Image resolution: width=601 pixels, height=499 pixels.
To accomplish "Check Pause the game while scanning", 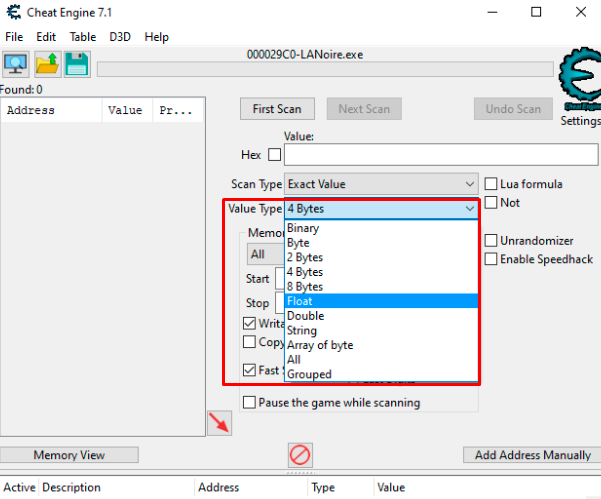I will coord(250,402).
